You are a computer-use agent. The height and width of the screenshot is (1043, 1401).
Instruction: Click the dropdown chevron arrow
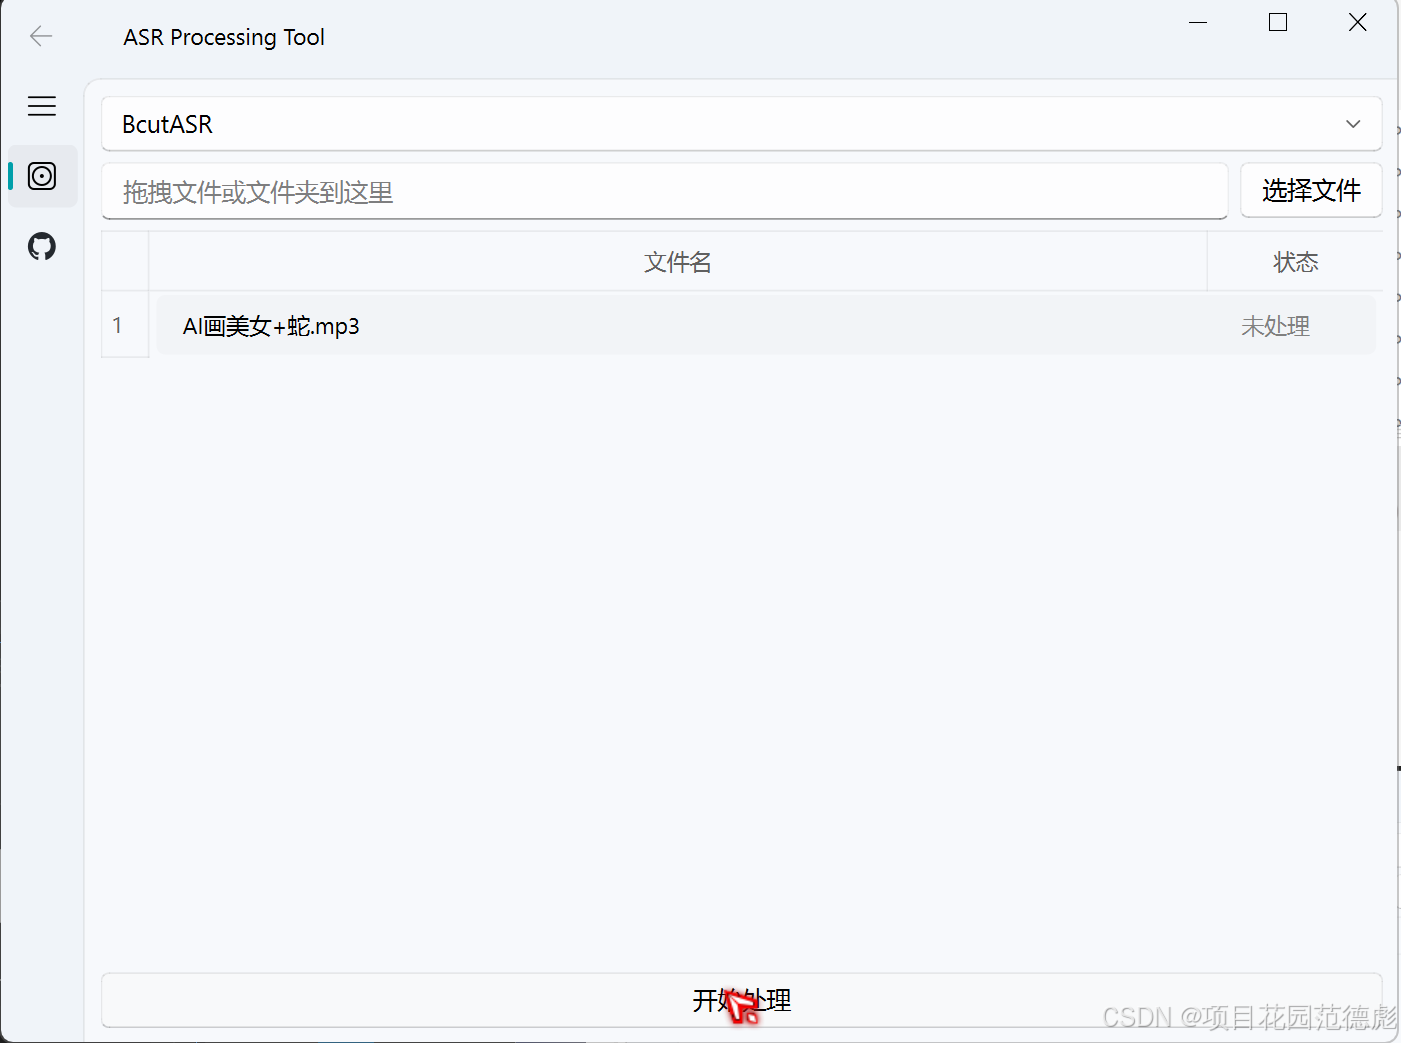(1353, 124)
